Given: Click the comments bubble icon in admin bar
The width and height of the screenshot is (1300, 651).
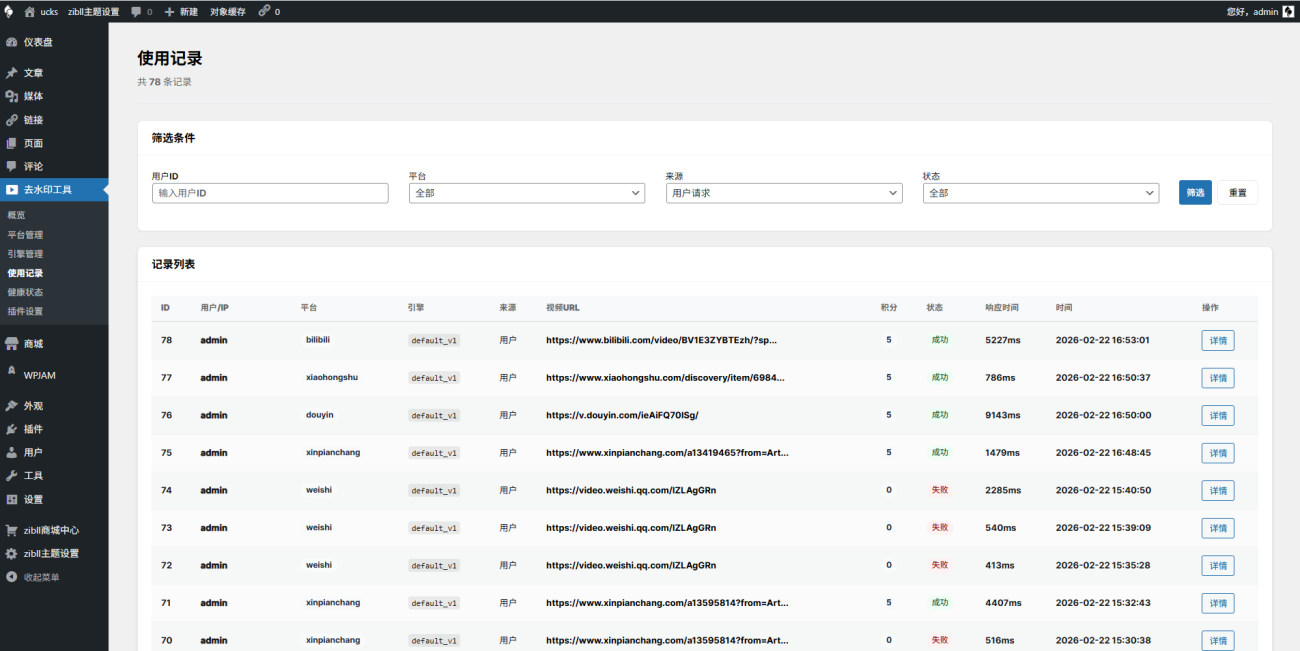Looking at the screenshot, I should [x=136, y=11].
